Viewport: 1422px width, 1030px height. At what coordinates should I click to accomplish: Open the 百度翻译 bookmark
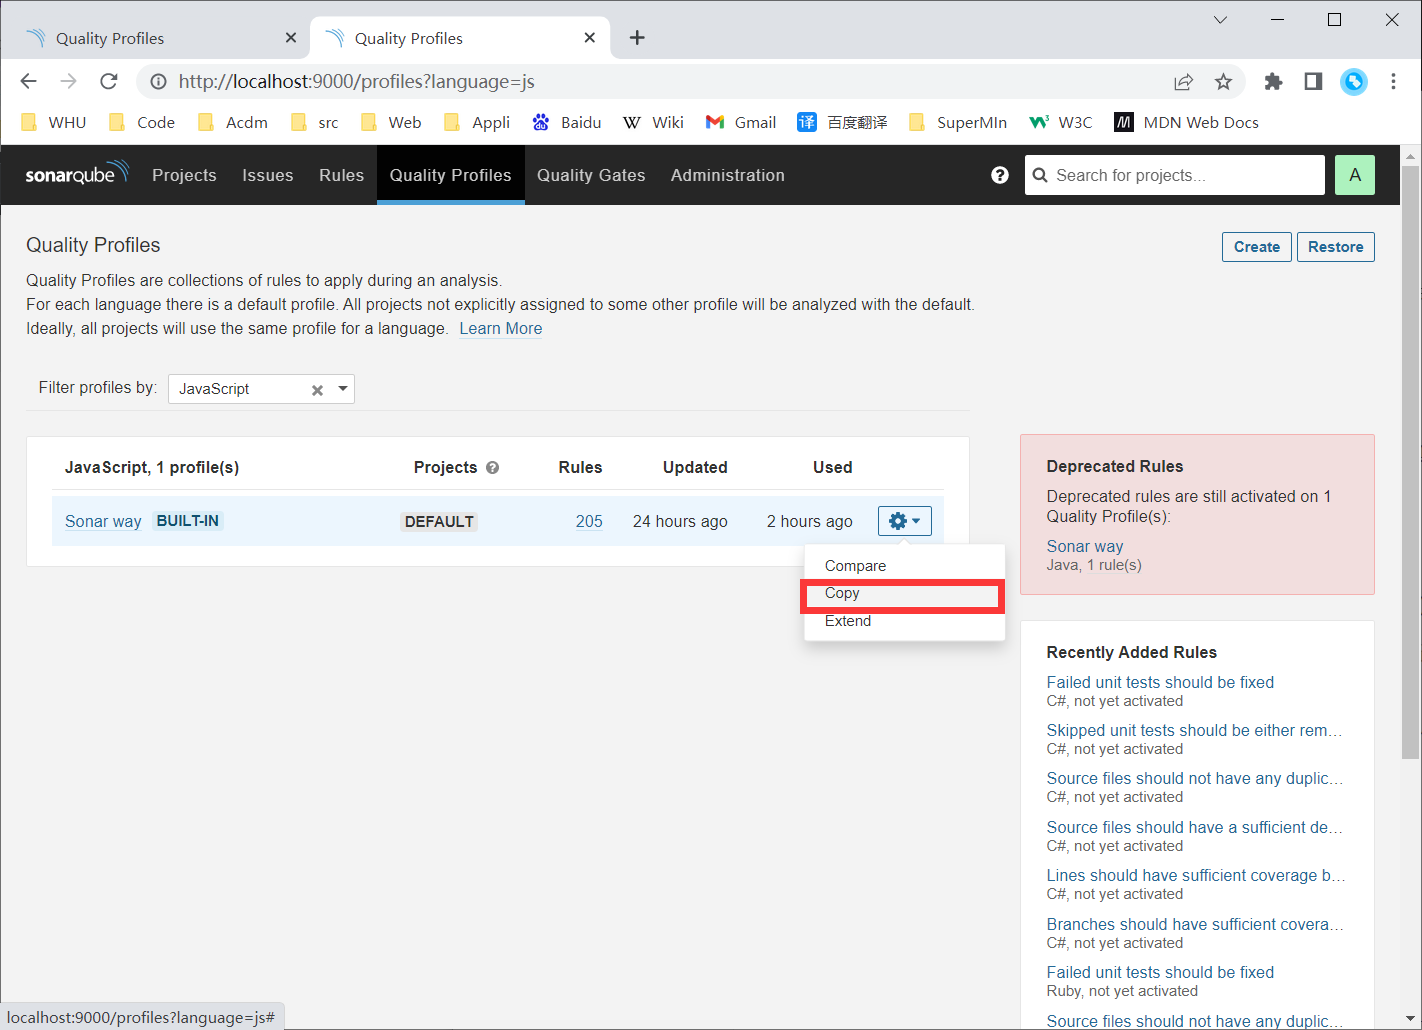point(842,122)
